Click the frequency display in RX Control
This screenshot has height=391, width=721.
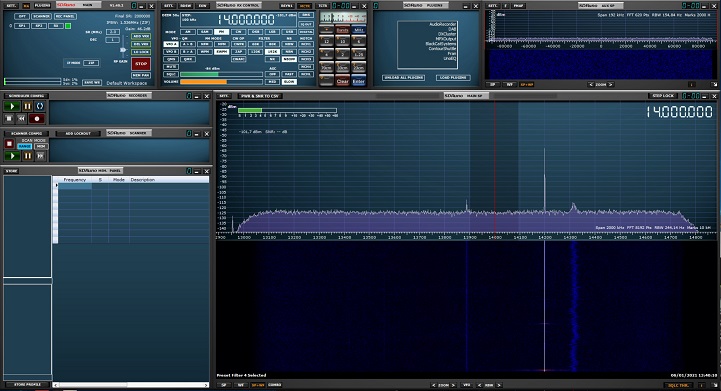[x=246, y=20]
